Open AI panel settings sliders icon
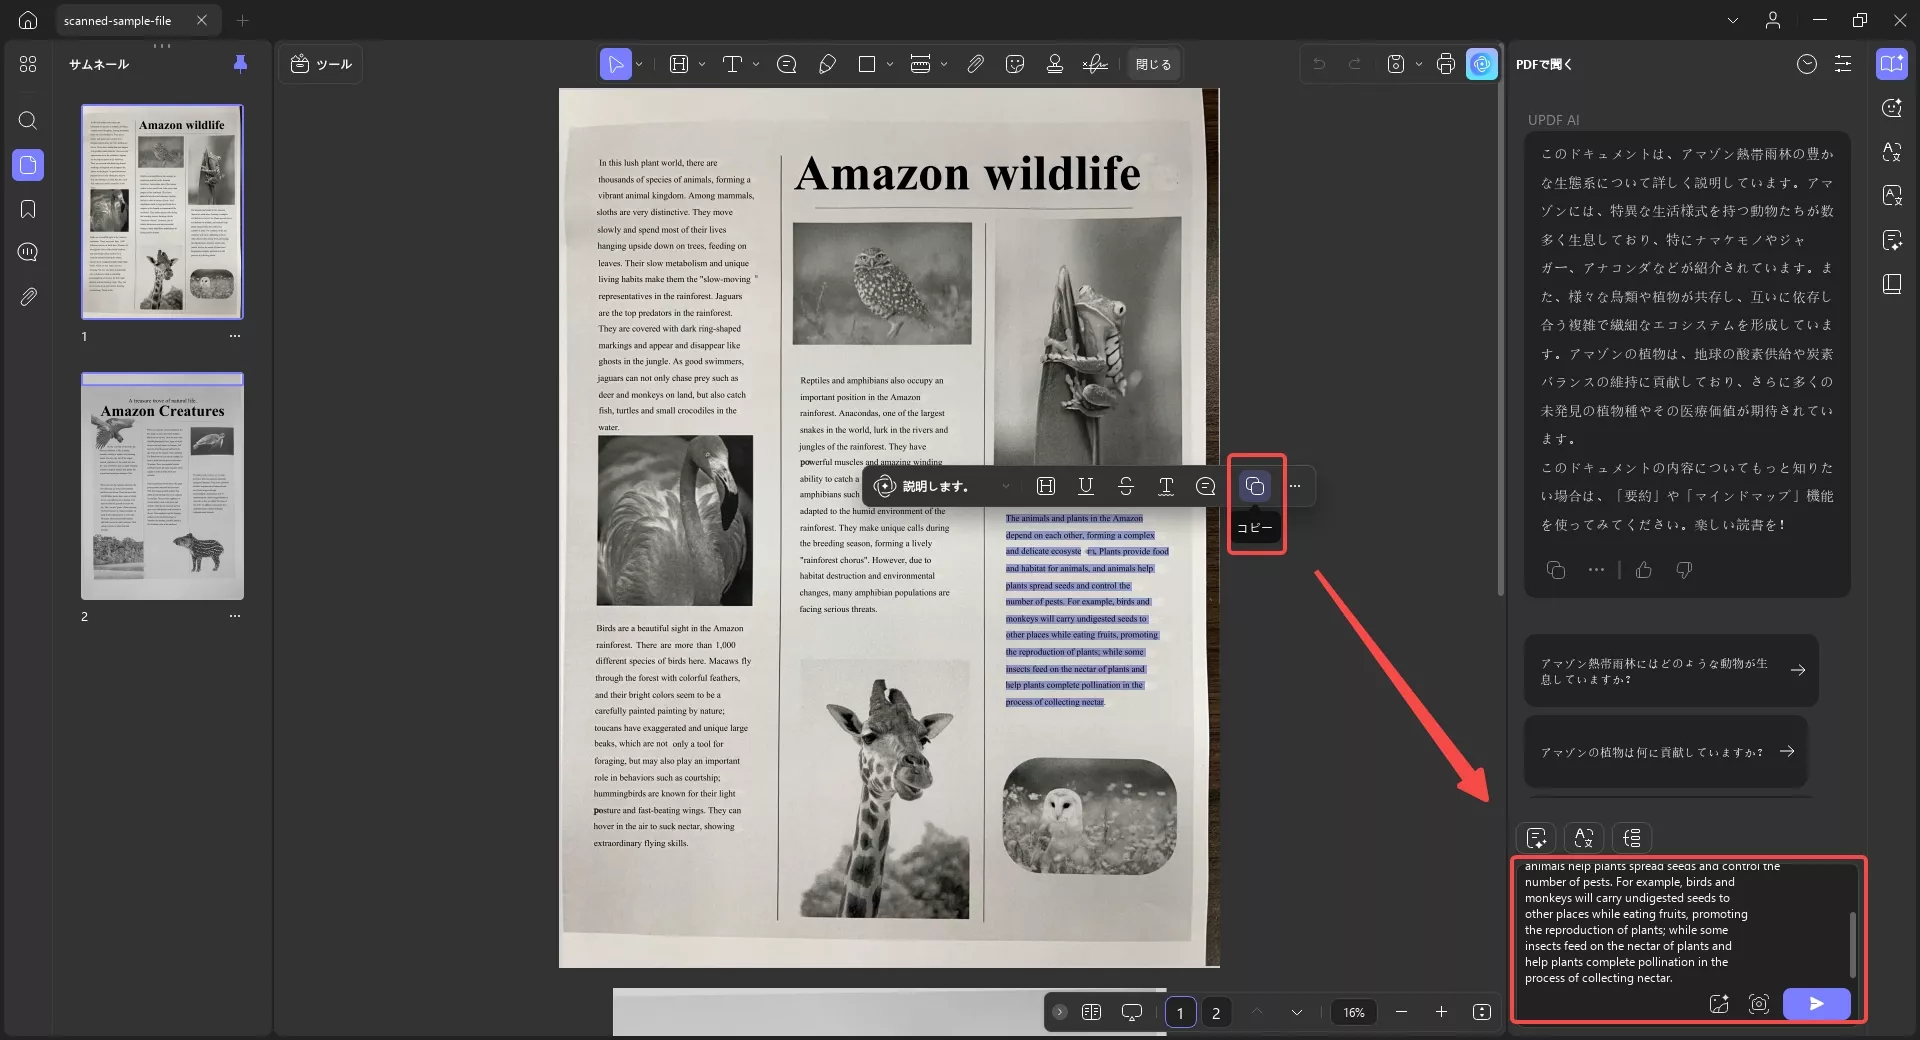1920x1040 pixels. coord(1843,64)
